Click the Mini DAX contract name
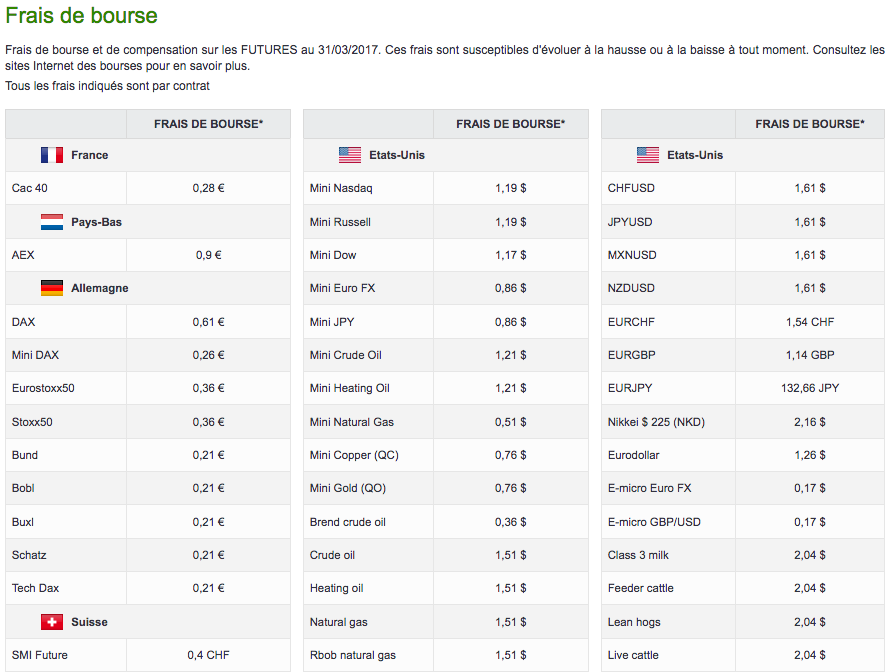Viewport: 887px width, 672px height. click(x=36, y=355)
